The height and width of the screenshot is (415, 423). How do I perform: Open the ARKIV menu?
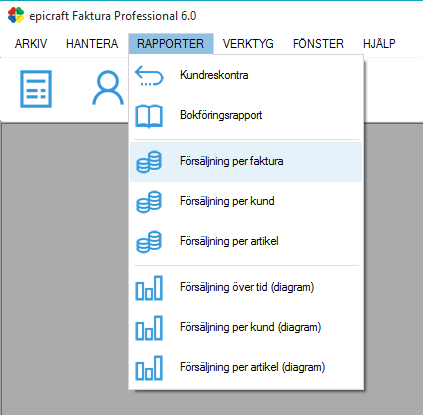click(x=31, y=44)
